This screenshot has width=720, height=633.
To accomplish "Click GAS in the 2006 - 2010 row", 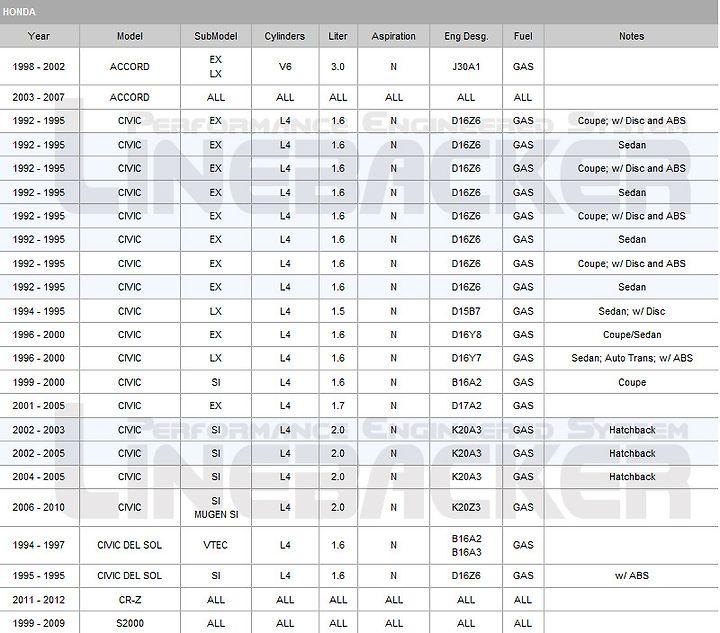I will point(523,508).
